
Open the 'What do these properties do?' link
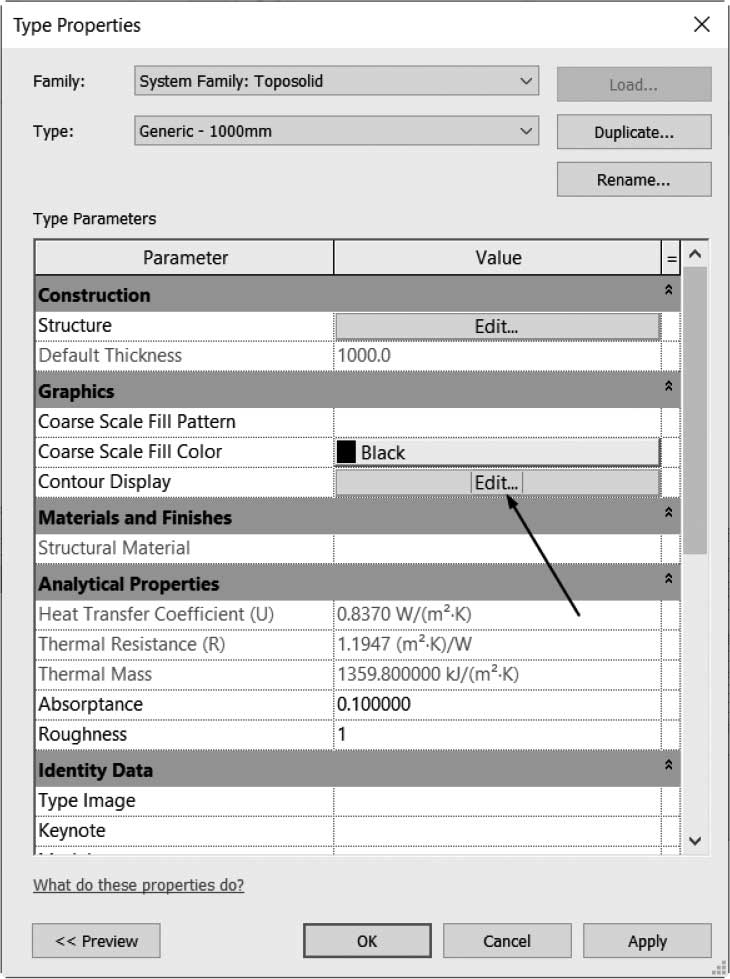pos(139,885)
